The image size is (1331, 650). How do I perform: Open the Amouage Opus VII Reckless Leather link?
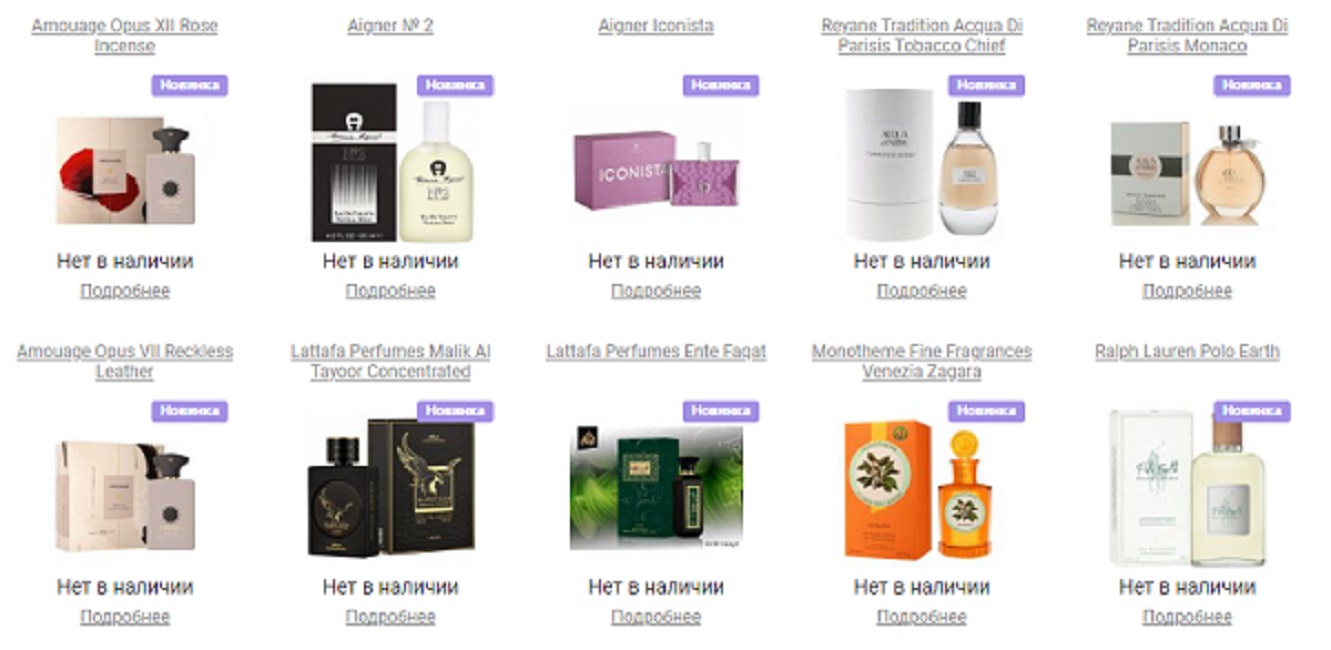click(x=124, y=361)
